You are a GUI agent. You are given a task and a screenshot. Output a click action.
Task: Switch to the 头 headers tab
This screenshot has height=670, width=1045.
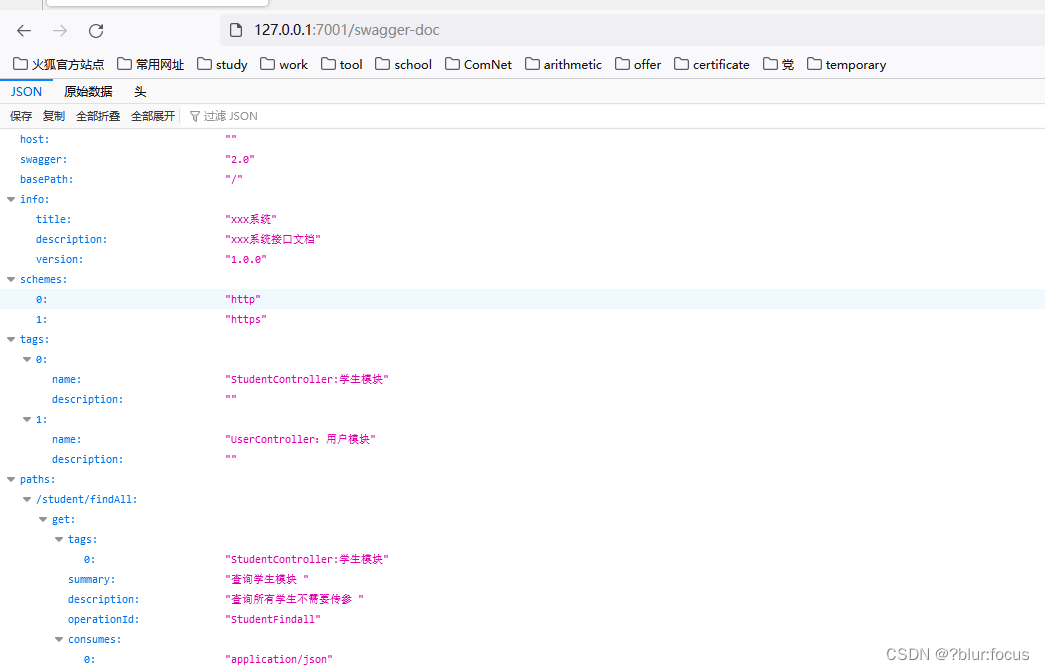click(140, 92)
